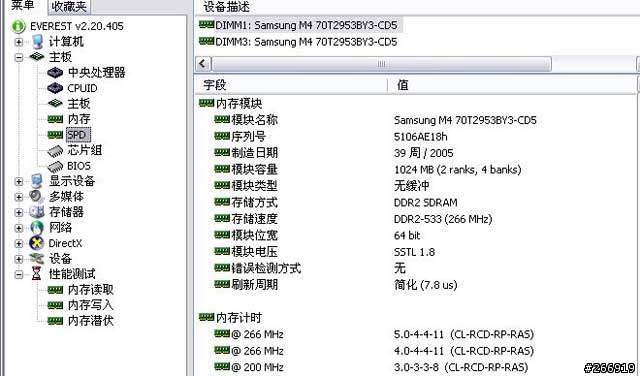Viewport: 640px width, 376px height.
Task: Select the 模块类型 field row
Action: pos(254,186)
